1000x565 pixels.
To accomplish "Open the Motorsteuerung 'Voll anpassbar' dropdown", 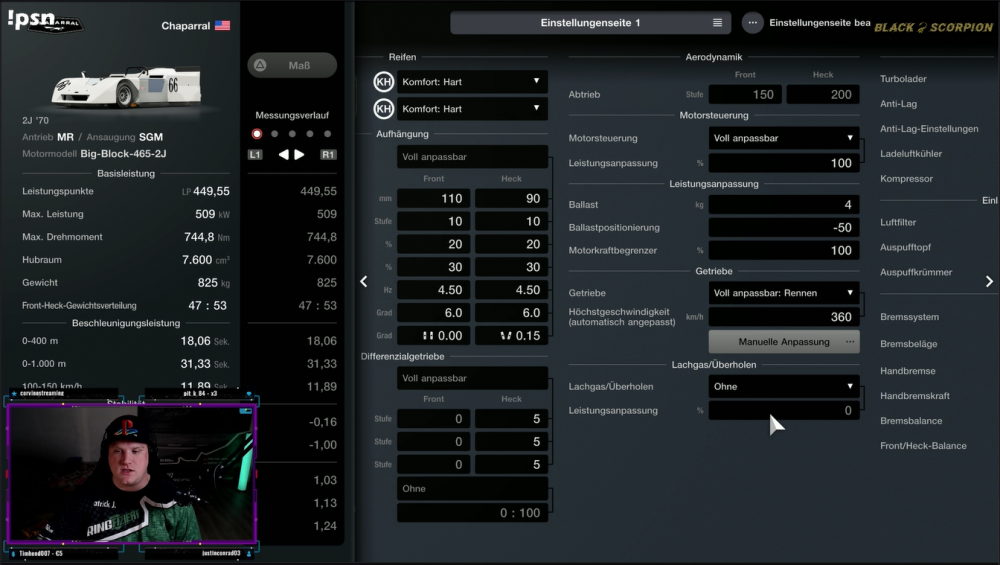I will pyautogui.click(x=784, y=138).
